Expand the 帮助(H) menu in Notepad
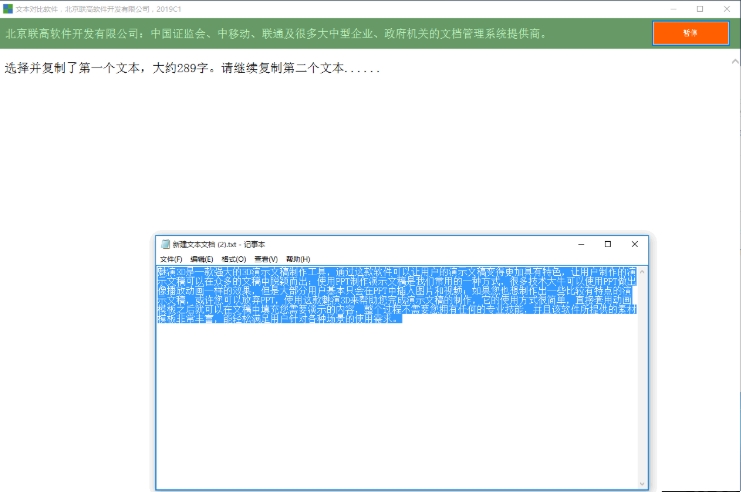The width and height of the screenshot is (741, 492). (298, 259)
